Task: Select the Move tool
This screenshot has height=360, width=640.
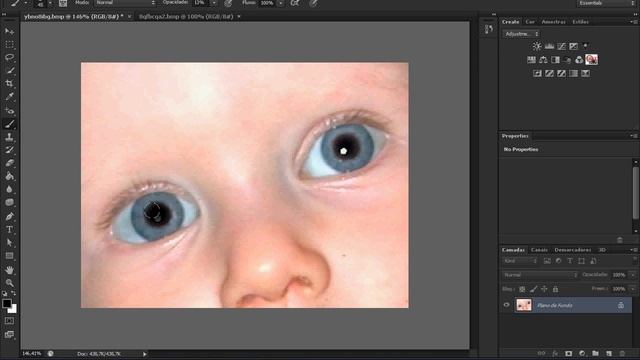Action: (9, 31)
